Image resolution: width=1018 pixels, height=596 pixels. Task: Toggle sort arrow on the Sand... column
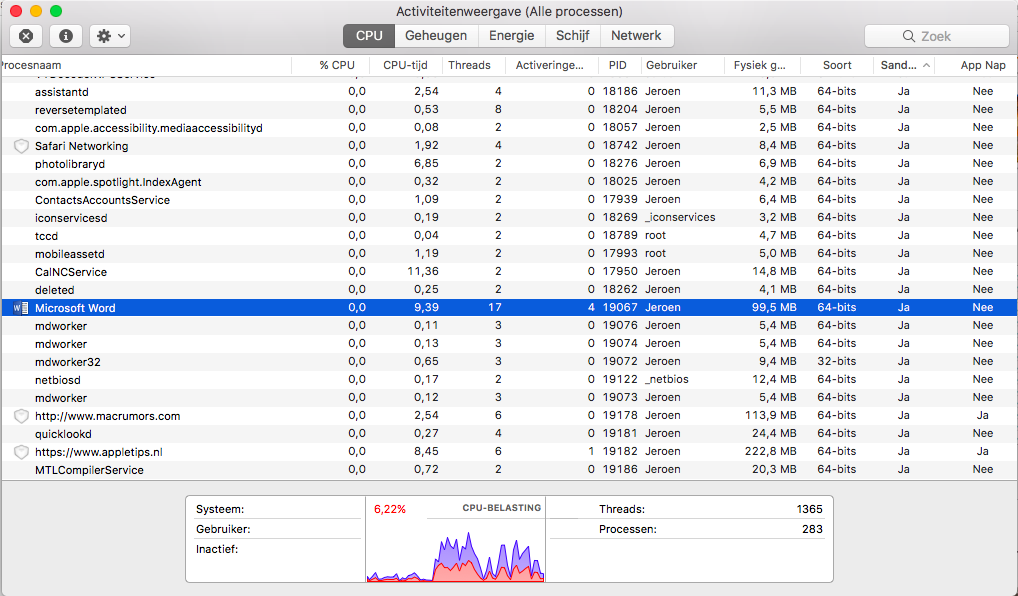(926, 66)
